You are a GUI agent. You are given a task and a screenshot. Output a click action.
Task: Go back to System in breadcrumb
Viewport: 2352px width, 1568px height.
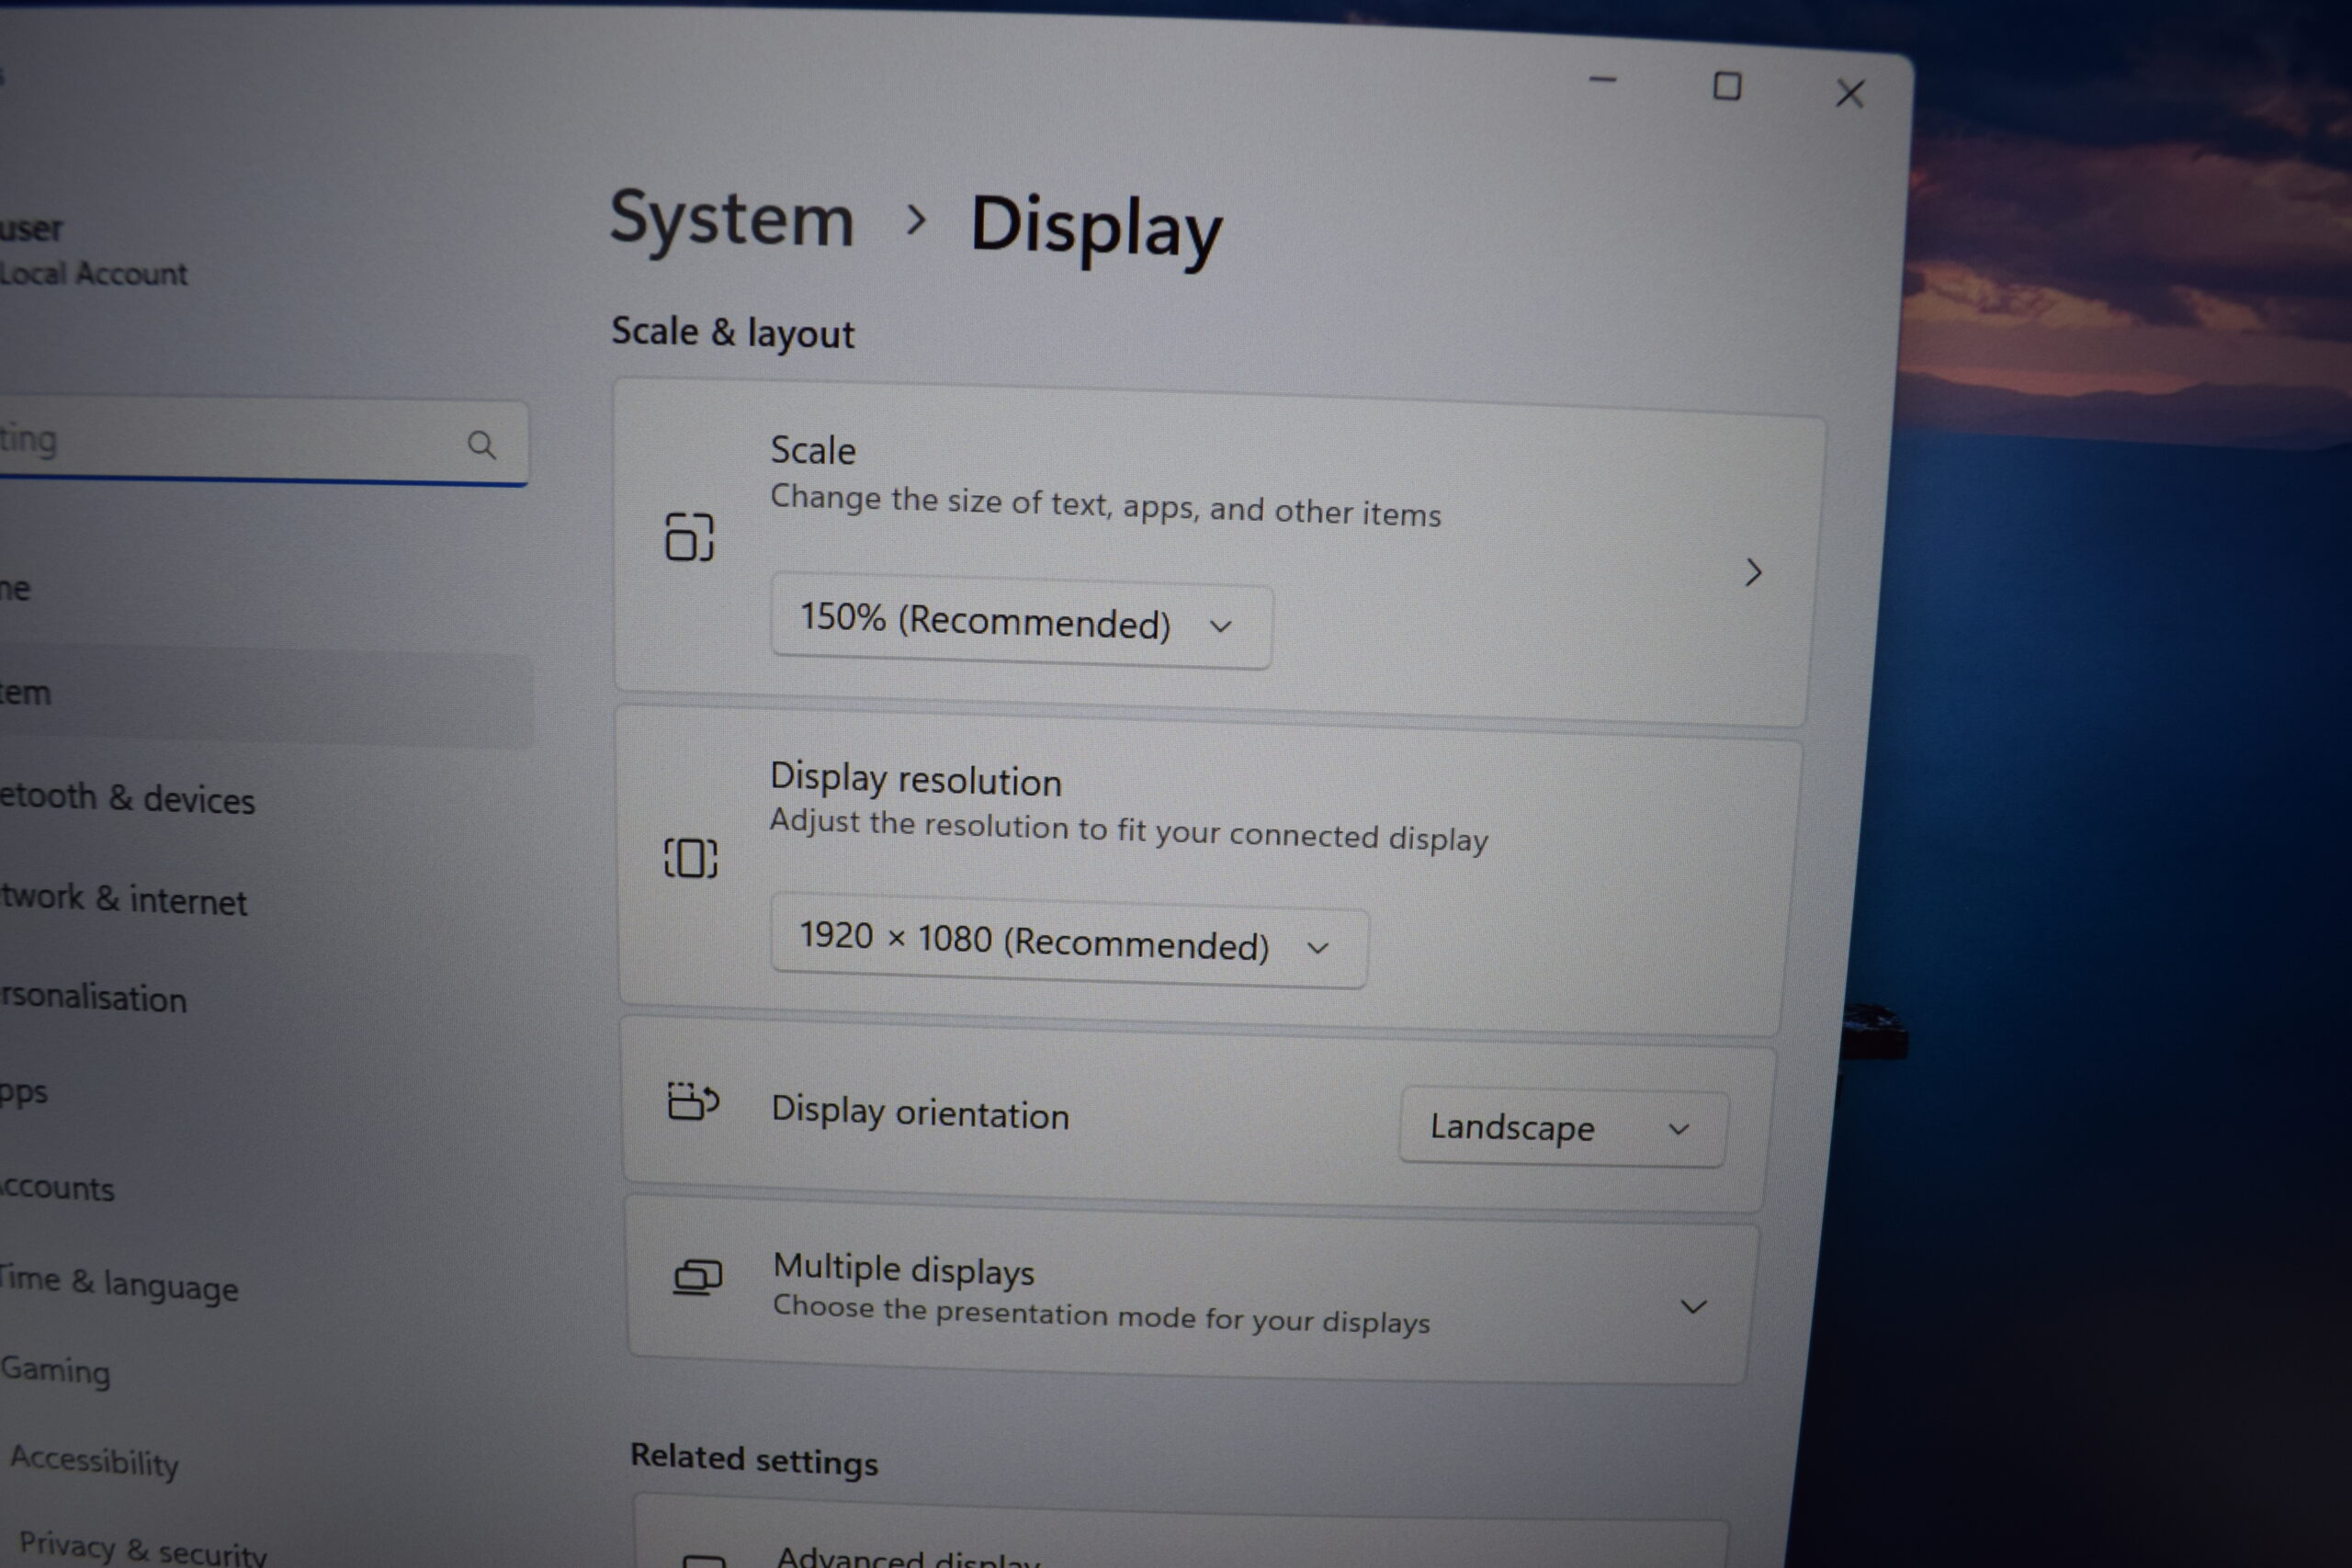click(x=731, y=221)
